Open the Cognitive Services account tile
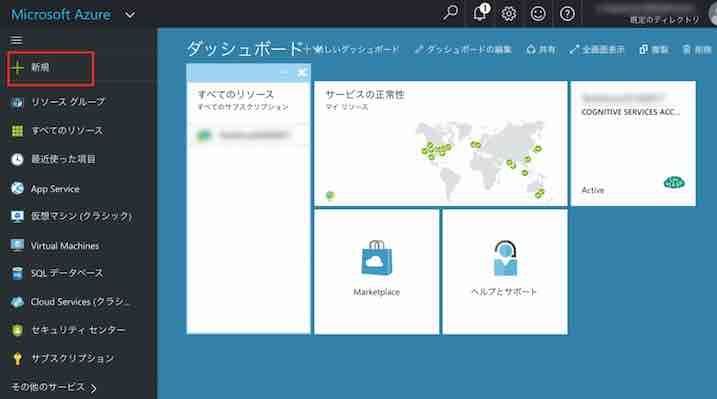Viewport: 717px width, 399px height. click(633, 144)
